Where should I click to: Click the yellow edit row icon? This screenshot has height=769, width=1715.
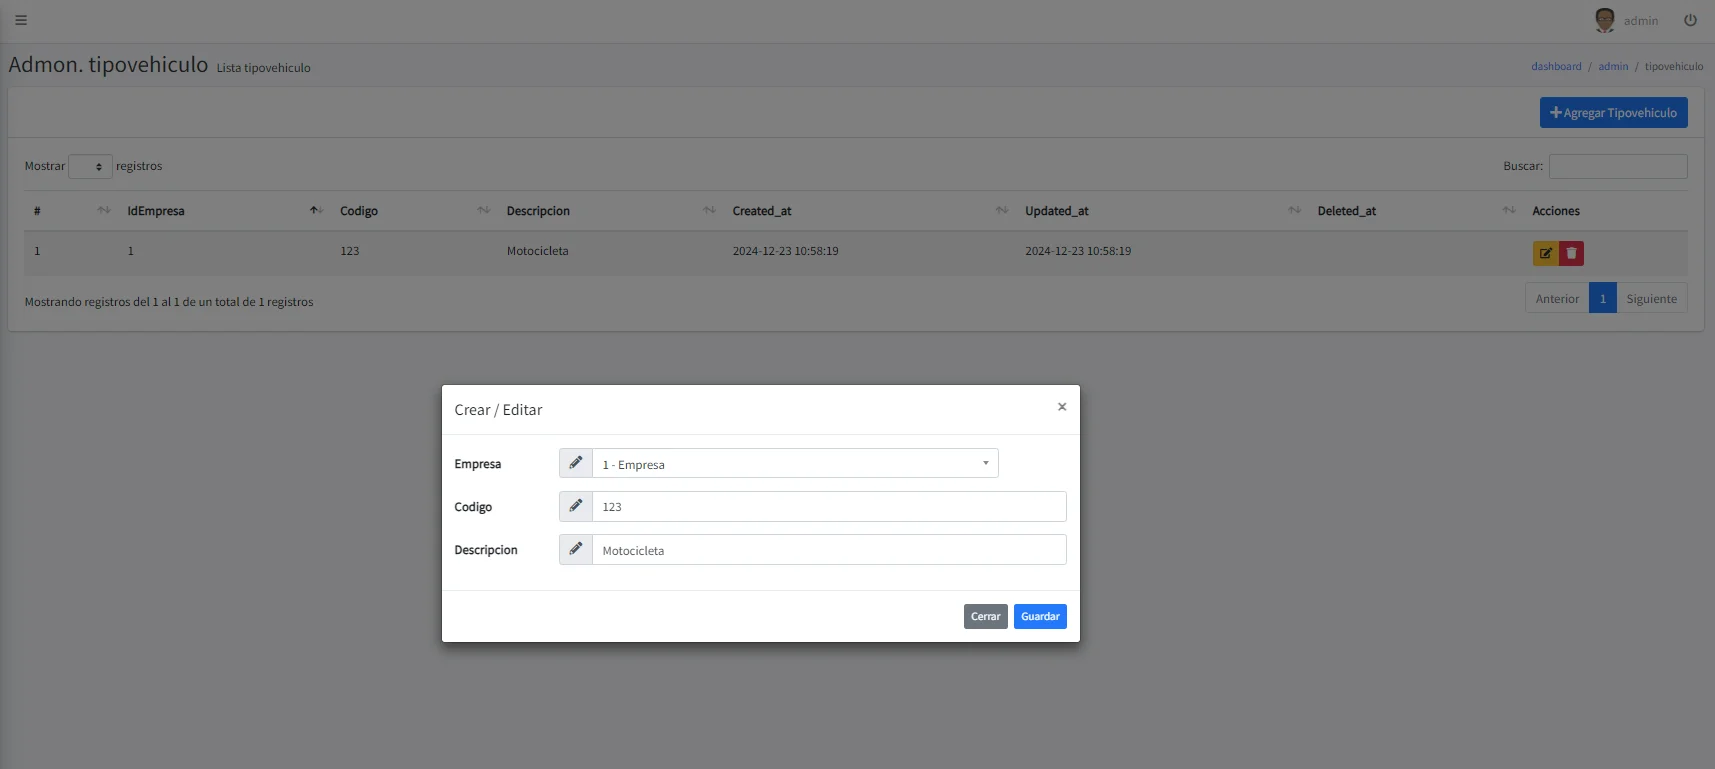click(1545, 253)
